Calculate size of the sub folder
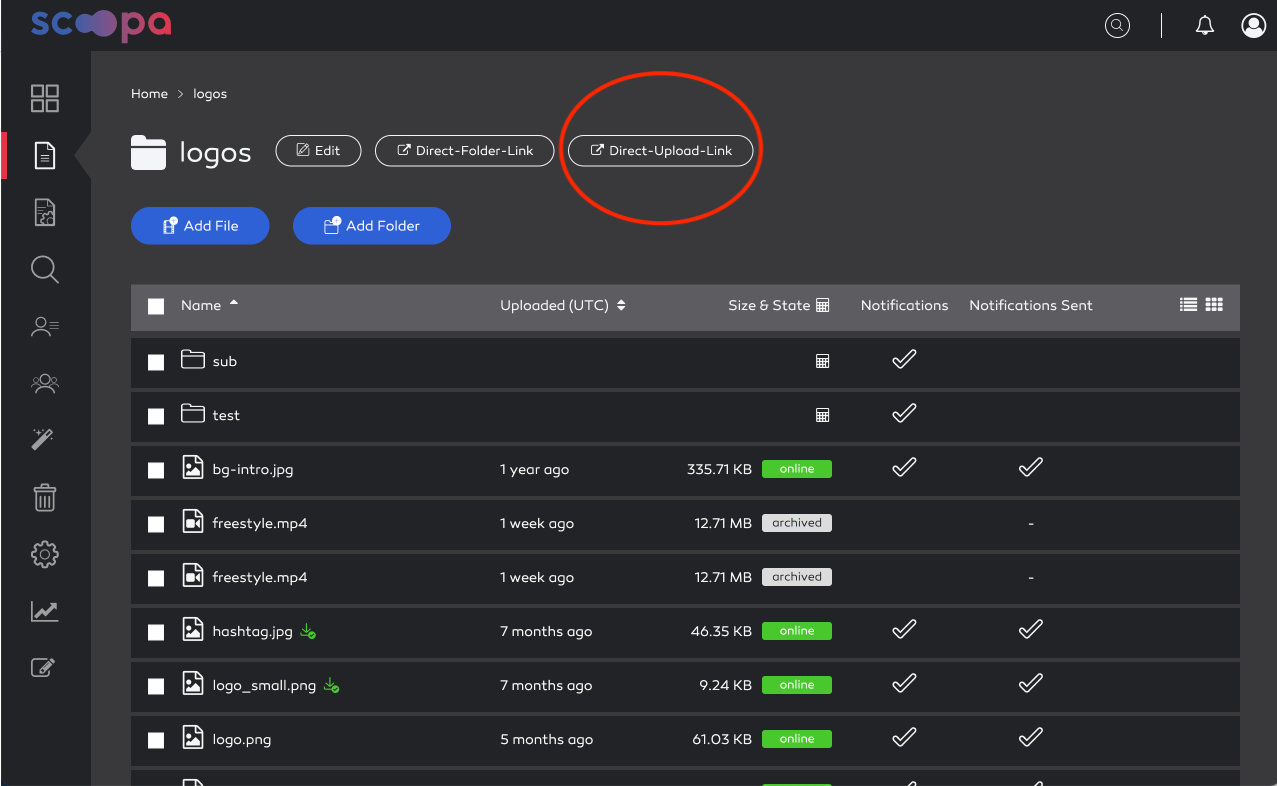The height and width of the screenshot is (786, 1277). 823,361
